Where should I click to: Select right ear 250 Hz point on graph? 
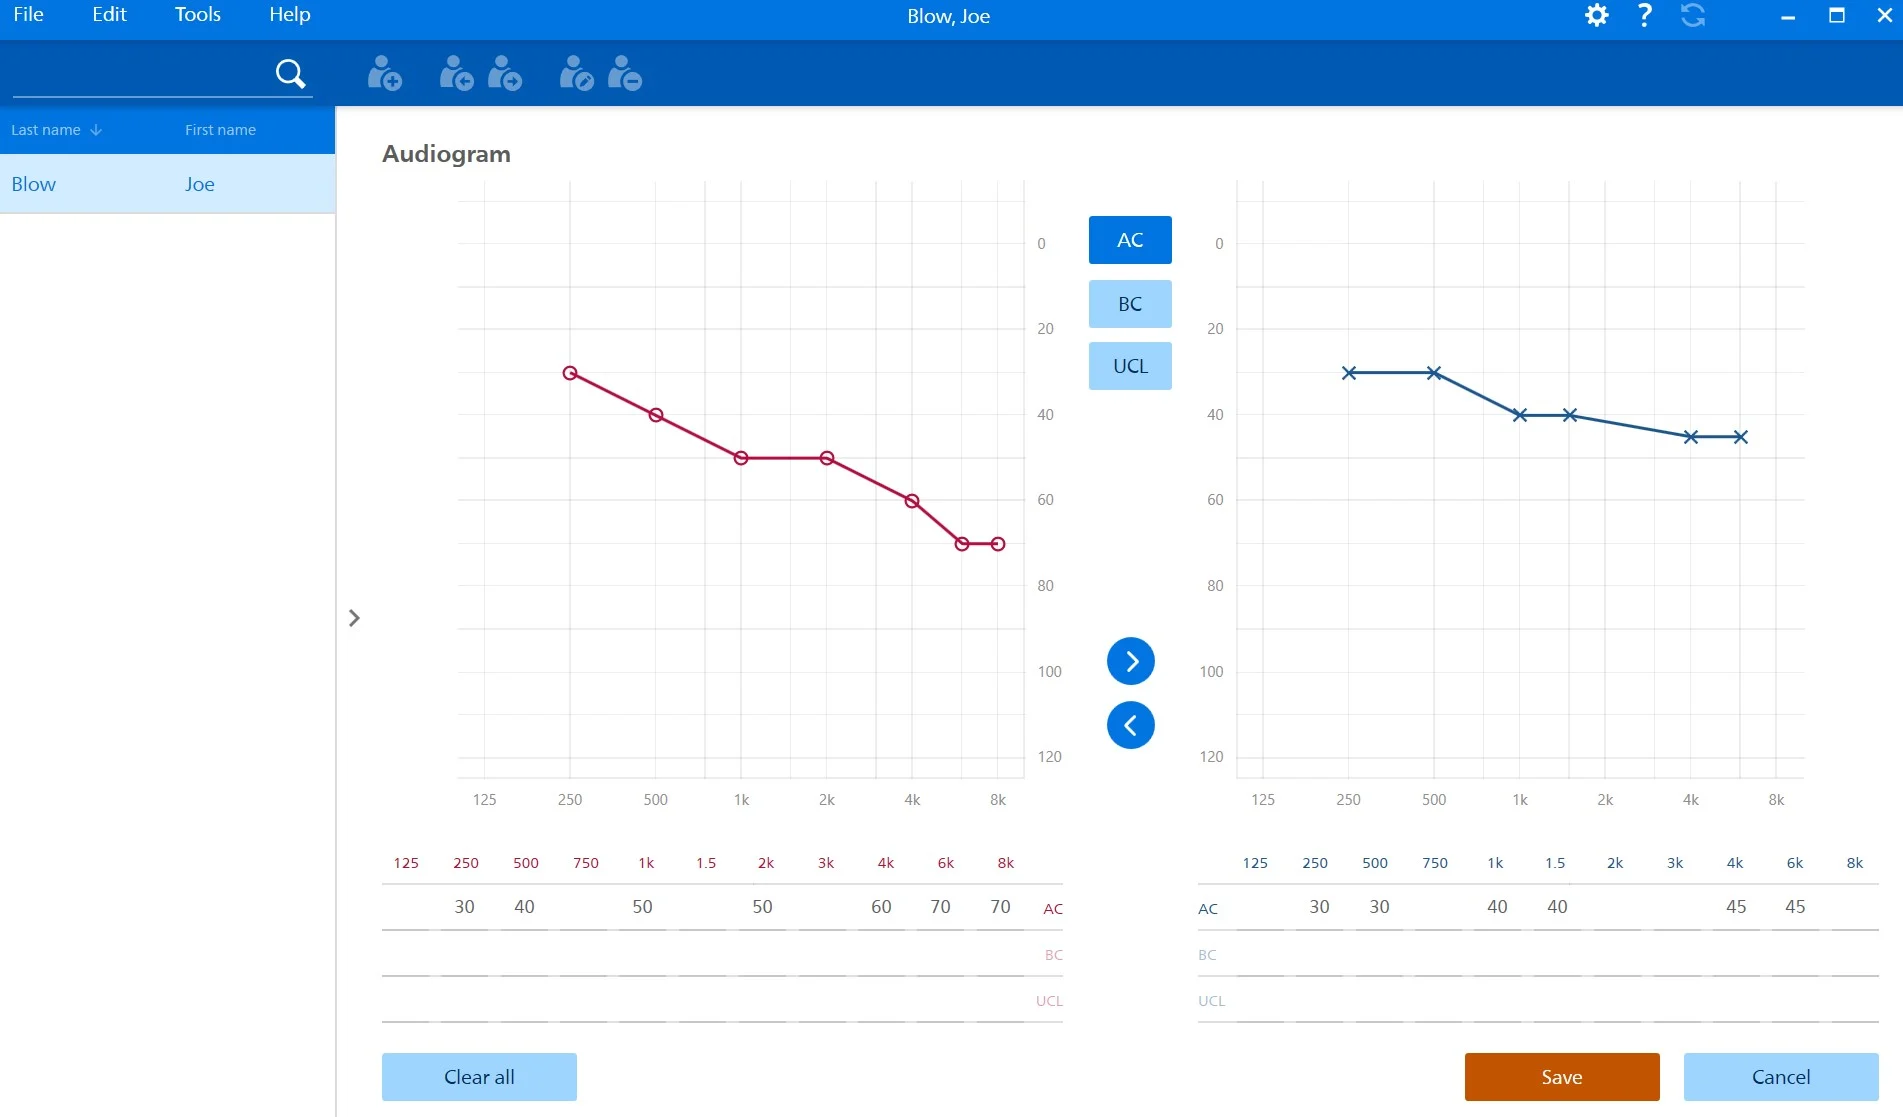pyautogui.click(x=570, y=373)
